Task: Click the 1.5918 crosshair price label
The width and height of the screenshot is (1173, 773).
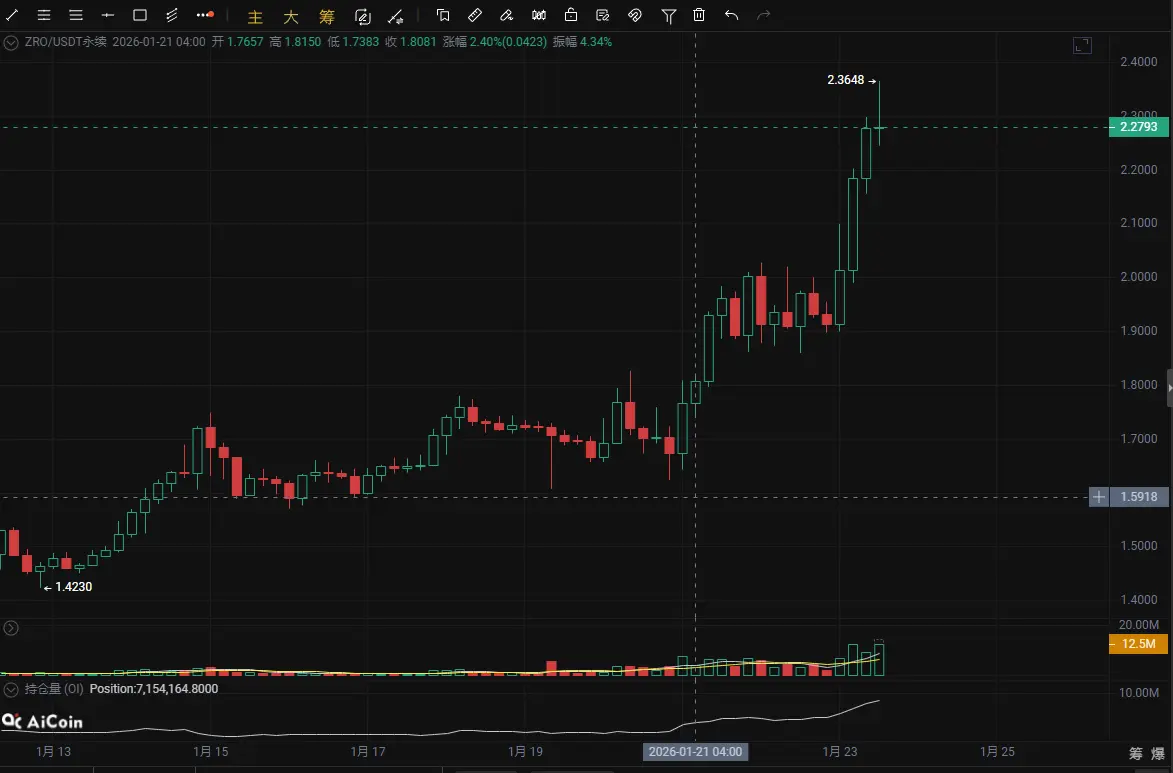Action: click(1139, 497)
